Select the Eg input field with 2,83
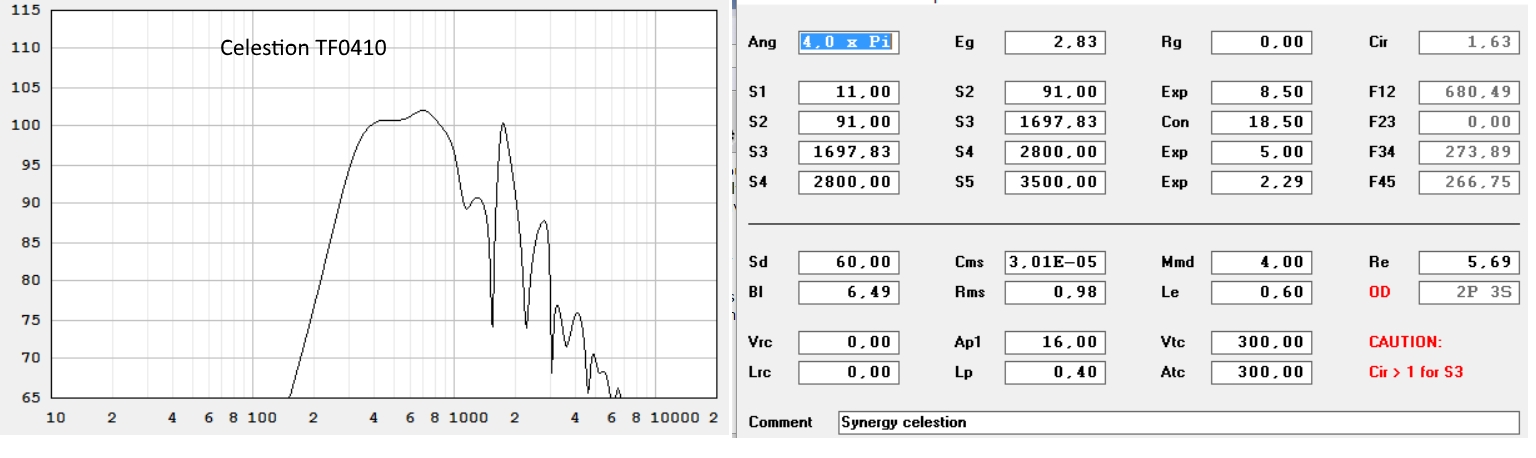Screen dimensions: 1536x458 click(1055, 42)
